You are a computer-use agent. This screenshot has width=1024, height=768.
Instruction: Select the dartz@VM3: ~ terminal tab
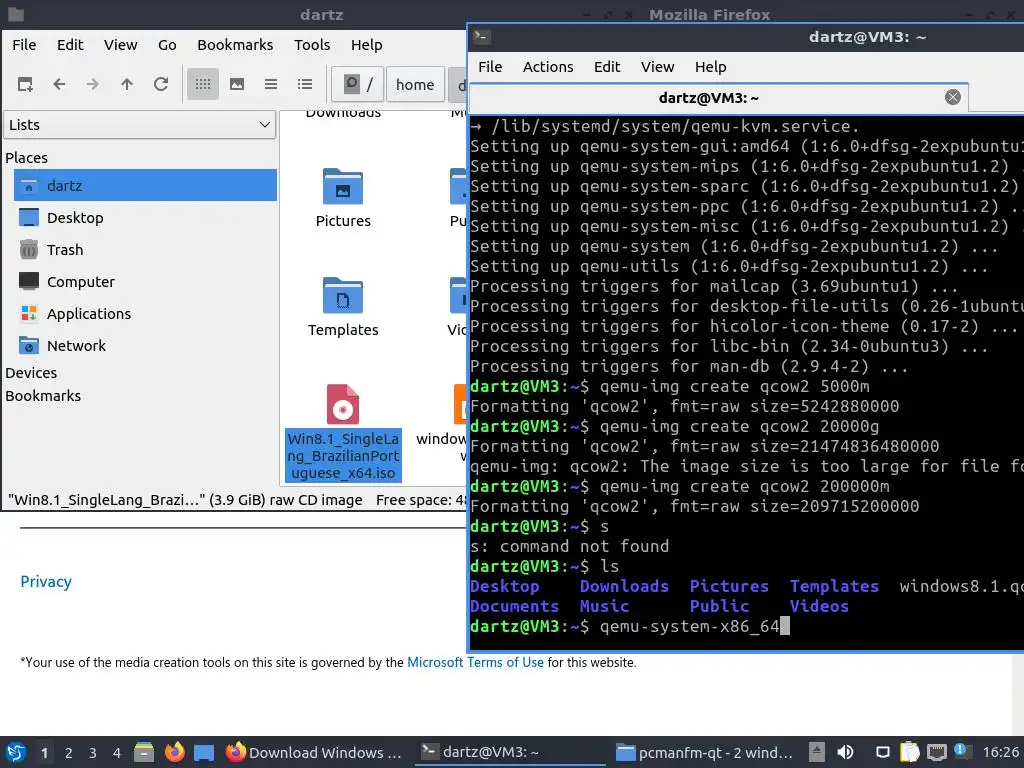click(x=718, y=98)
